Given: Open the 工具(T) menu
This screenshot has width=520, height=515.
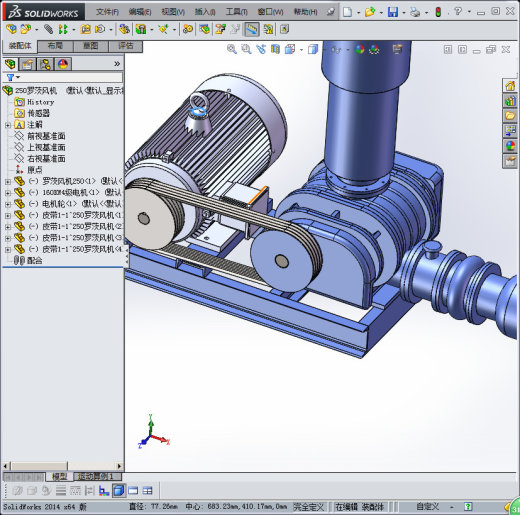Looking at the screenshot, I should (x=236, y=12).
